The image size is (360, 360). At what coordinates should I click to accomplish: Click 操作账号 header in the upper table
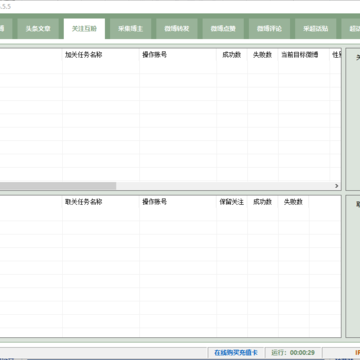(178, 55)
